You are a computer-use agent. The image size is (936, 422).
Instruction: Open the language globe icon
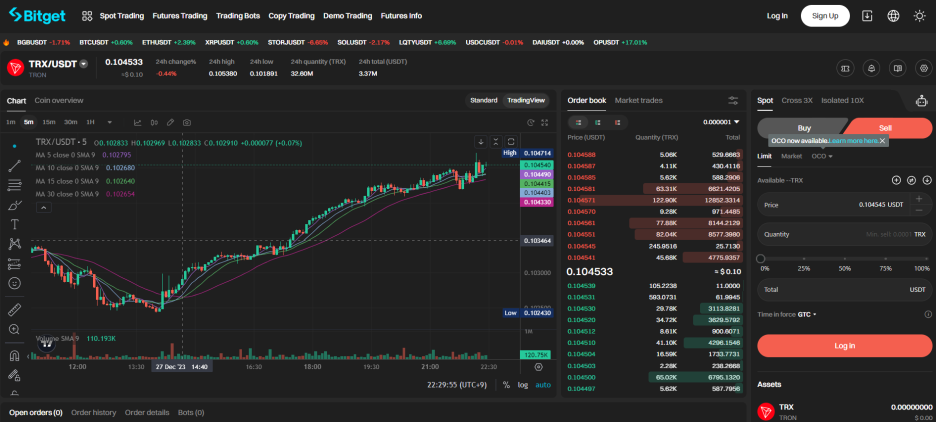pyautogui.click(x=893, y=16)
